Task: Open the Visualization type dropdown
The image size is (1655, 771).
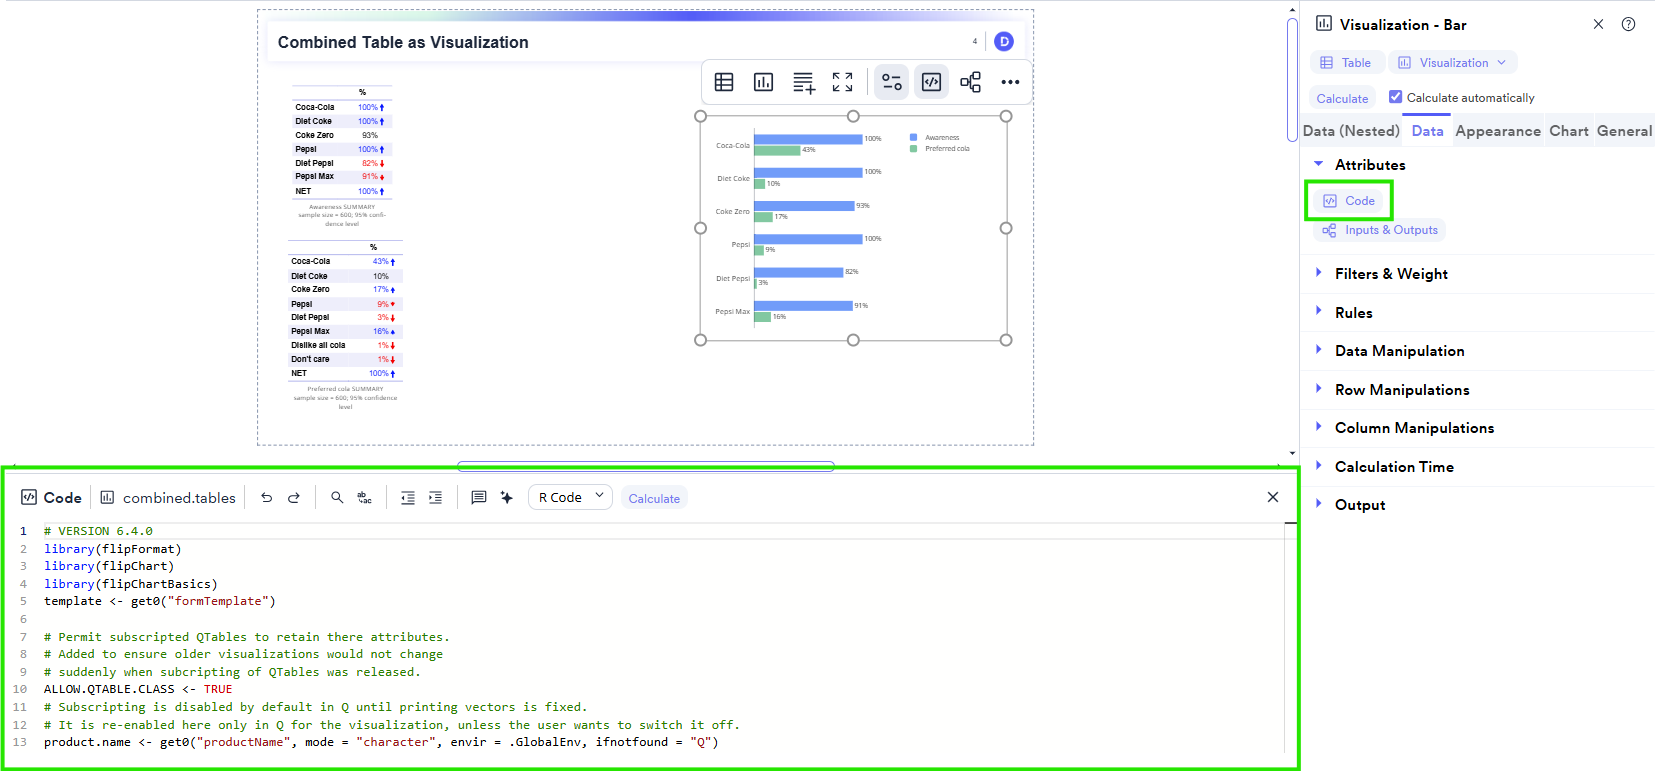Action: click(1453, 63)
